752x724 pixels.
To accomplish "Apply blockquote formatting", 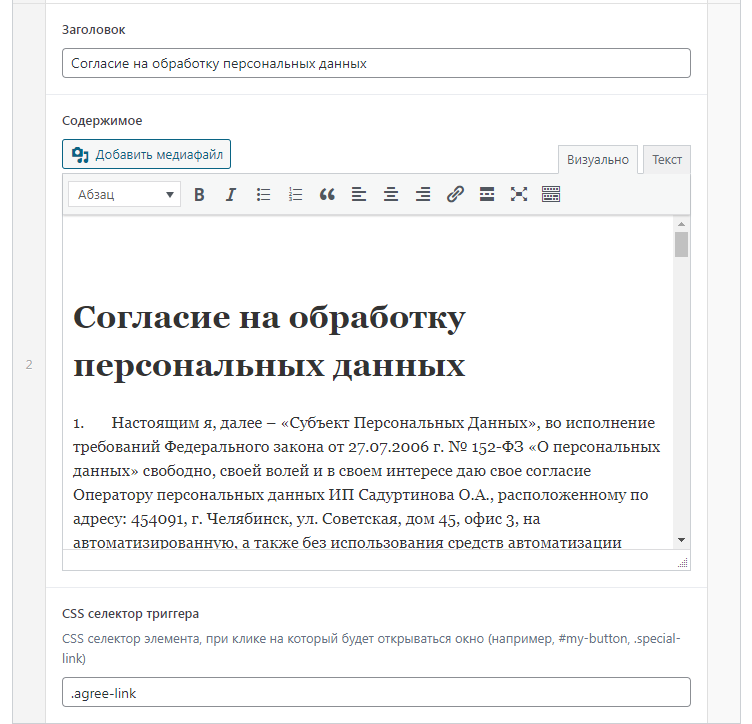I will coord(327,195).
